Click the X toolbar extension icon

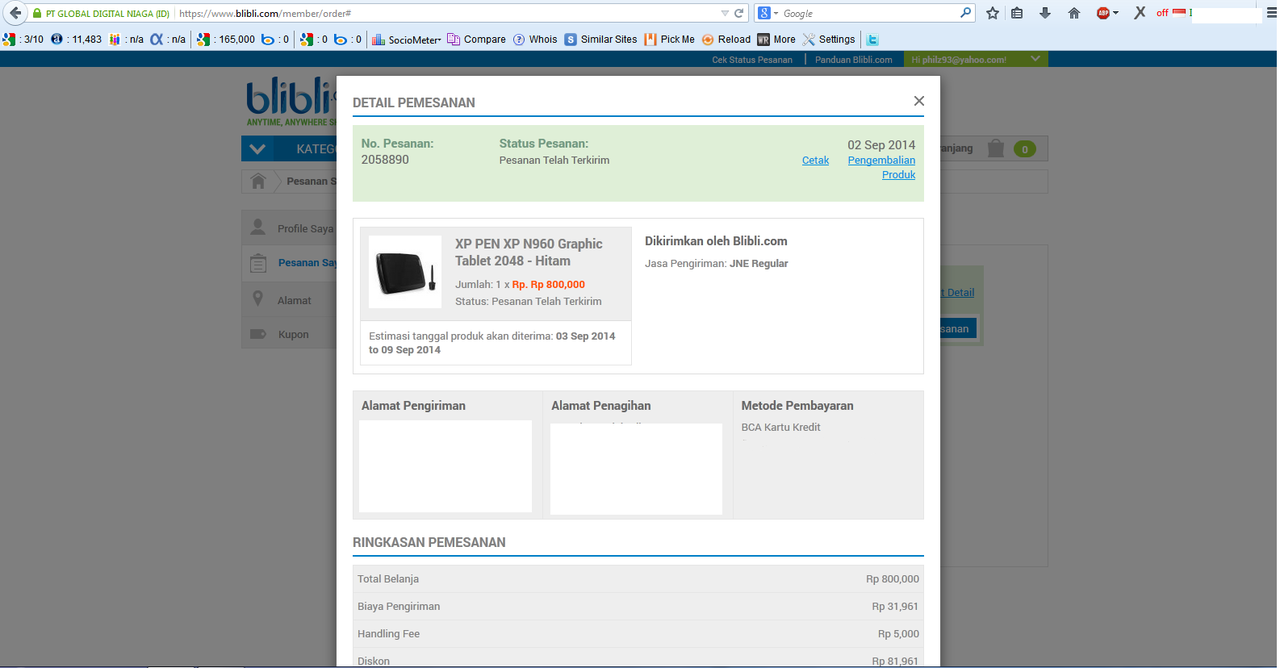[x=1139, y=13]
